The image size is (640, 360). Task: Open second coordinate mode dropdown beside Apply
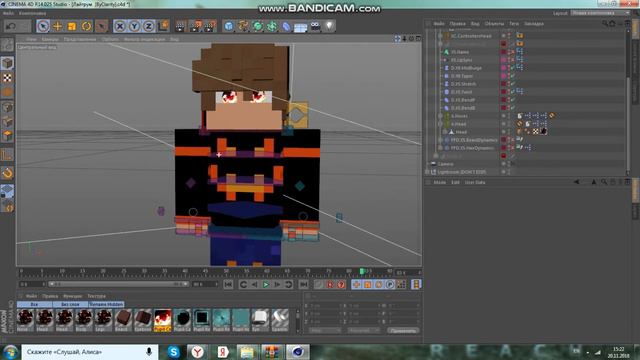pyautogui.click(x=363, y=330)
